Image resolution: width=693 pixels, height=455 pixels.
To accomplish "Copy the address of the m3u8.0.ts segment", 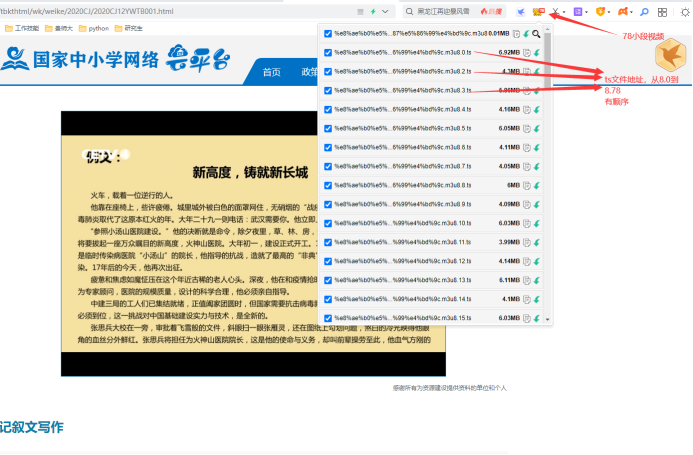I will [527, 53].
